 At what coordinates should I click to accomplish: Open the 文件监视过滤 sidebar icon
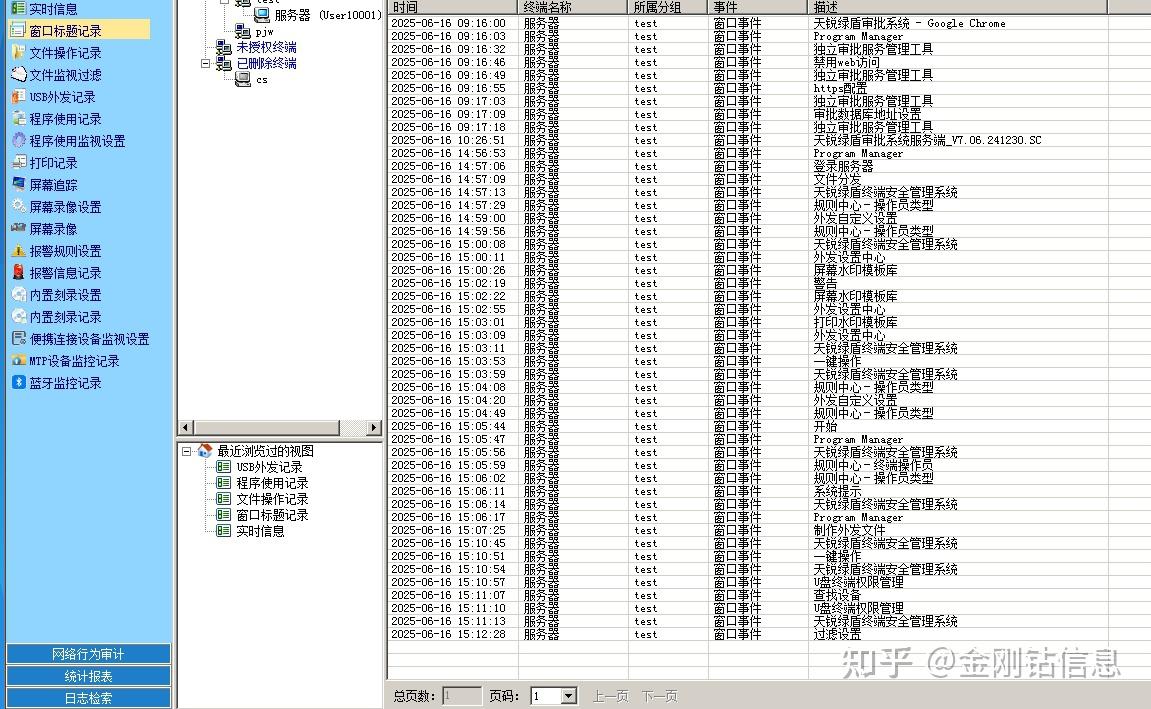pyautogui.click(x=18, y=75)
